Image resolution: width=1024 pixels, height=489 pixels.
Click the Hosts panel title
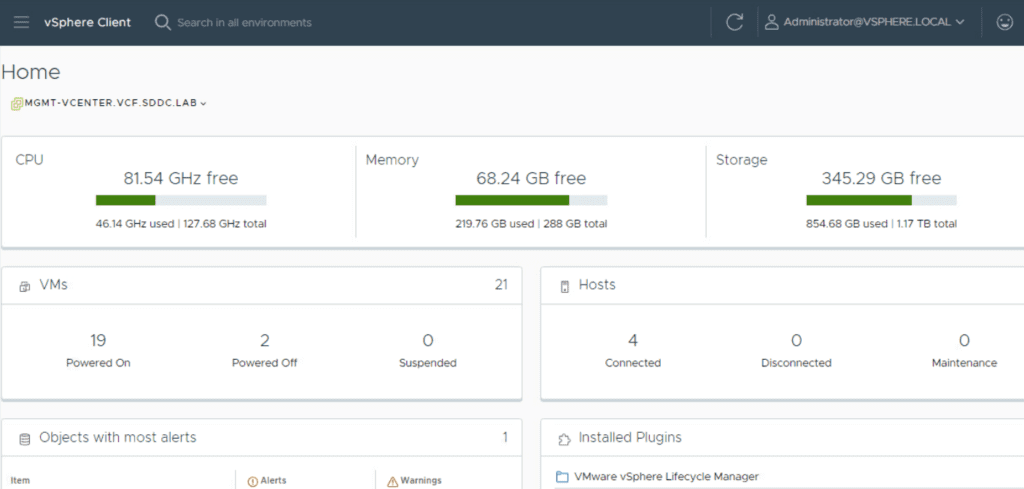[597, 285]
